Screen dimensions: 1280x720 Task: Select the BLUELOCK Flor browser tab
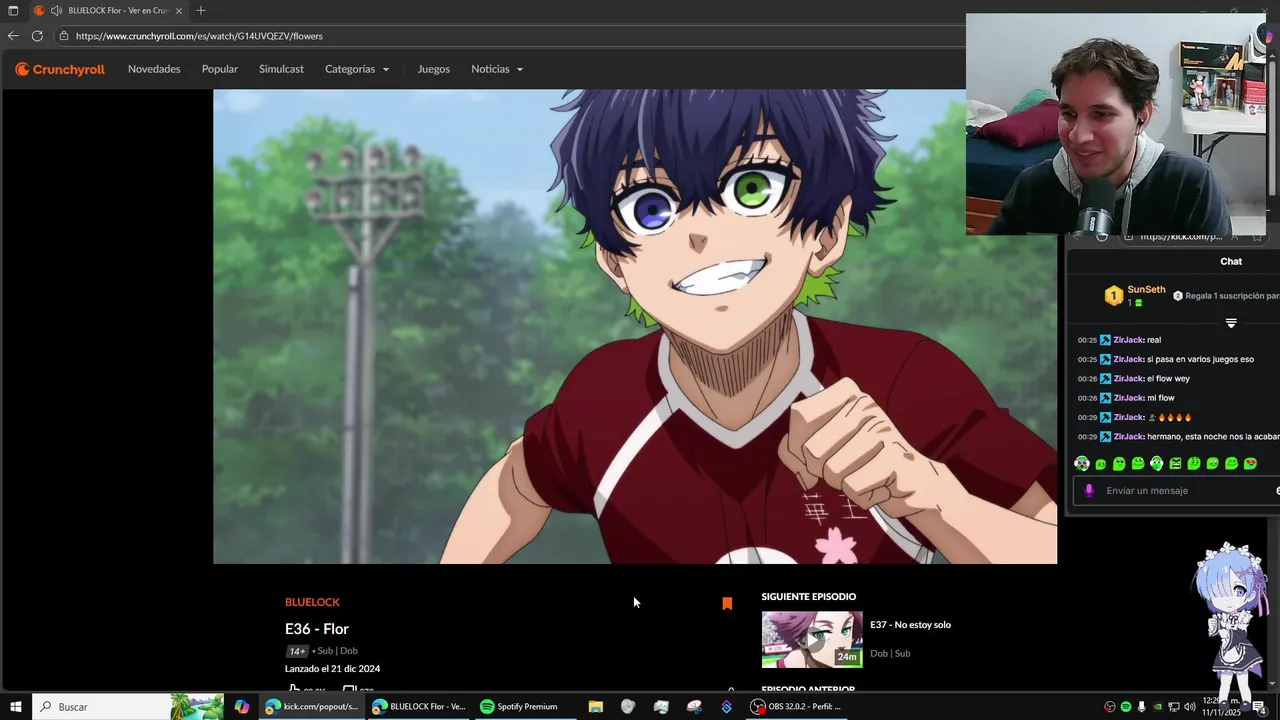coord(108,10)
